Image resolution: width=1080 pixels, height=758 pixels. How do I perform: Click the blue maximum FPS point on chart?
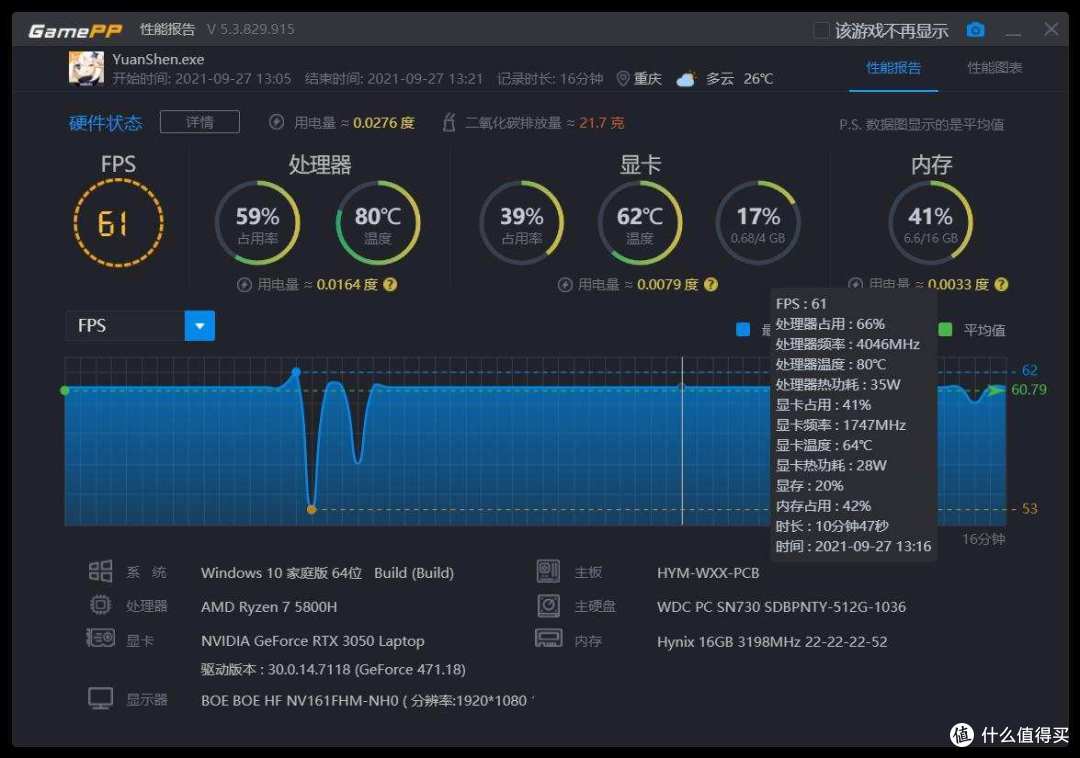295,372
